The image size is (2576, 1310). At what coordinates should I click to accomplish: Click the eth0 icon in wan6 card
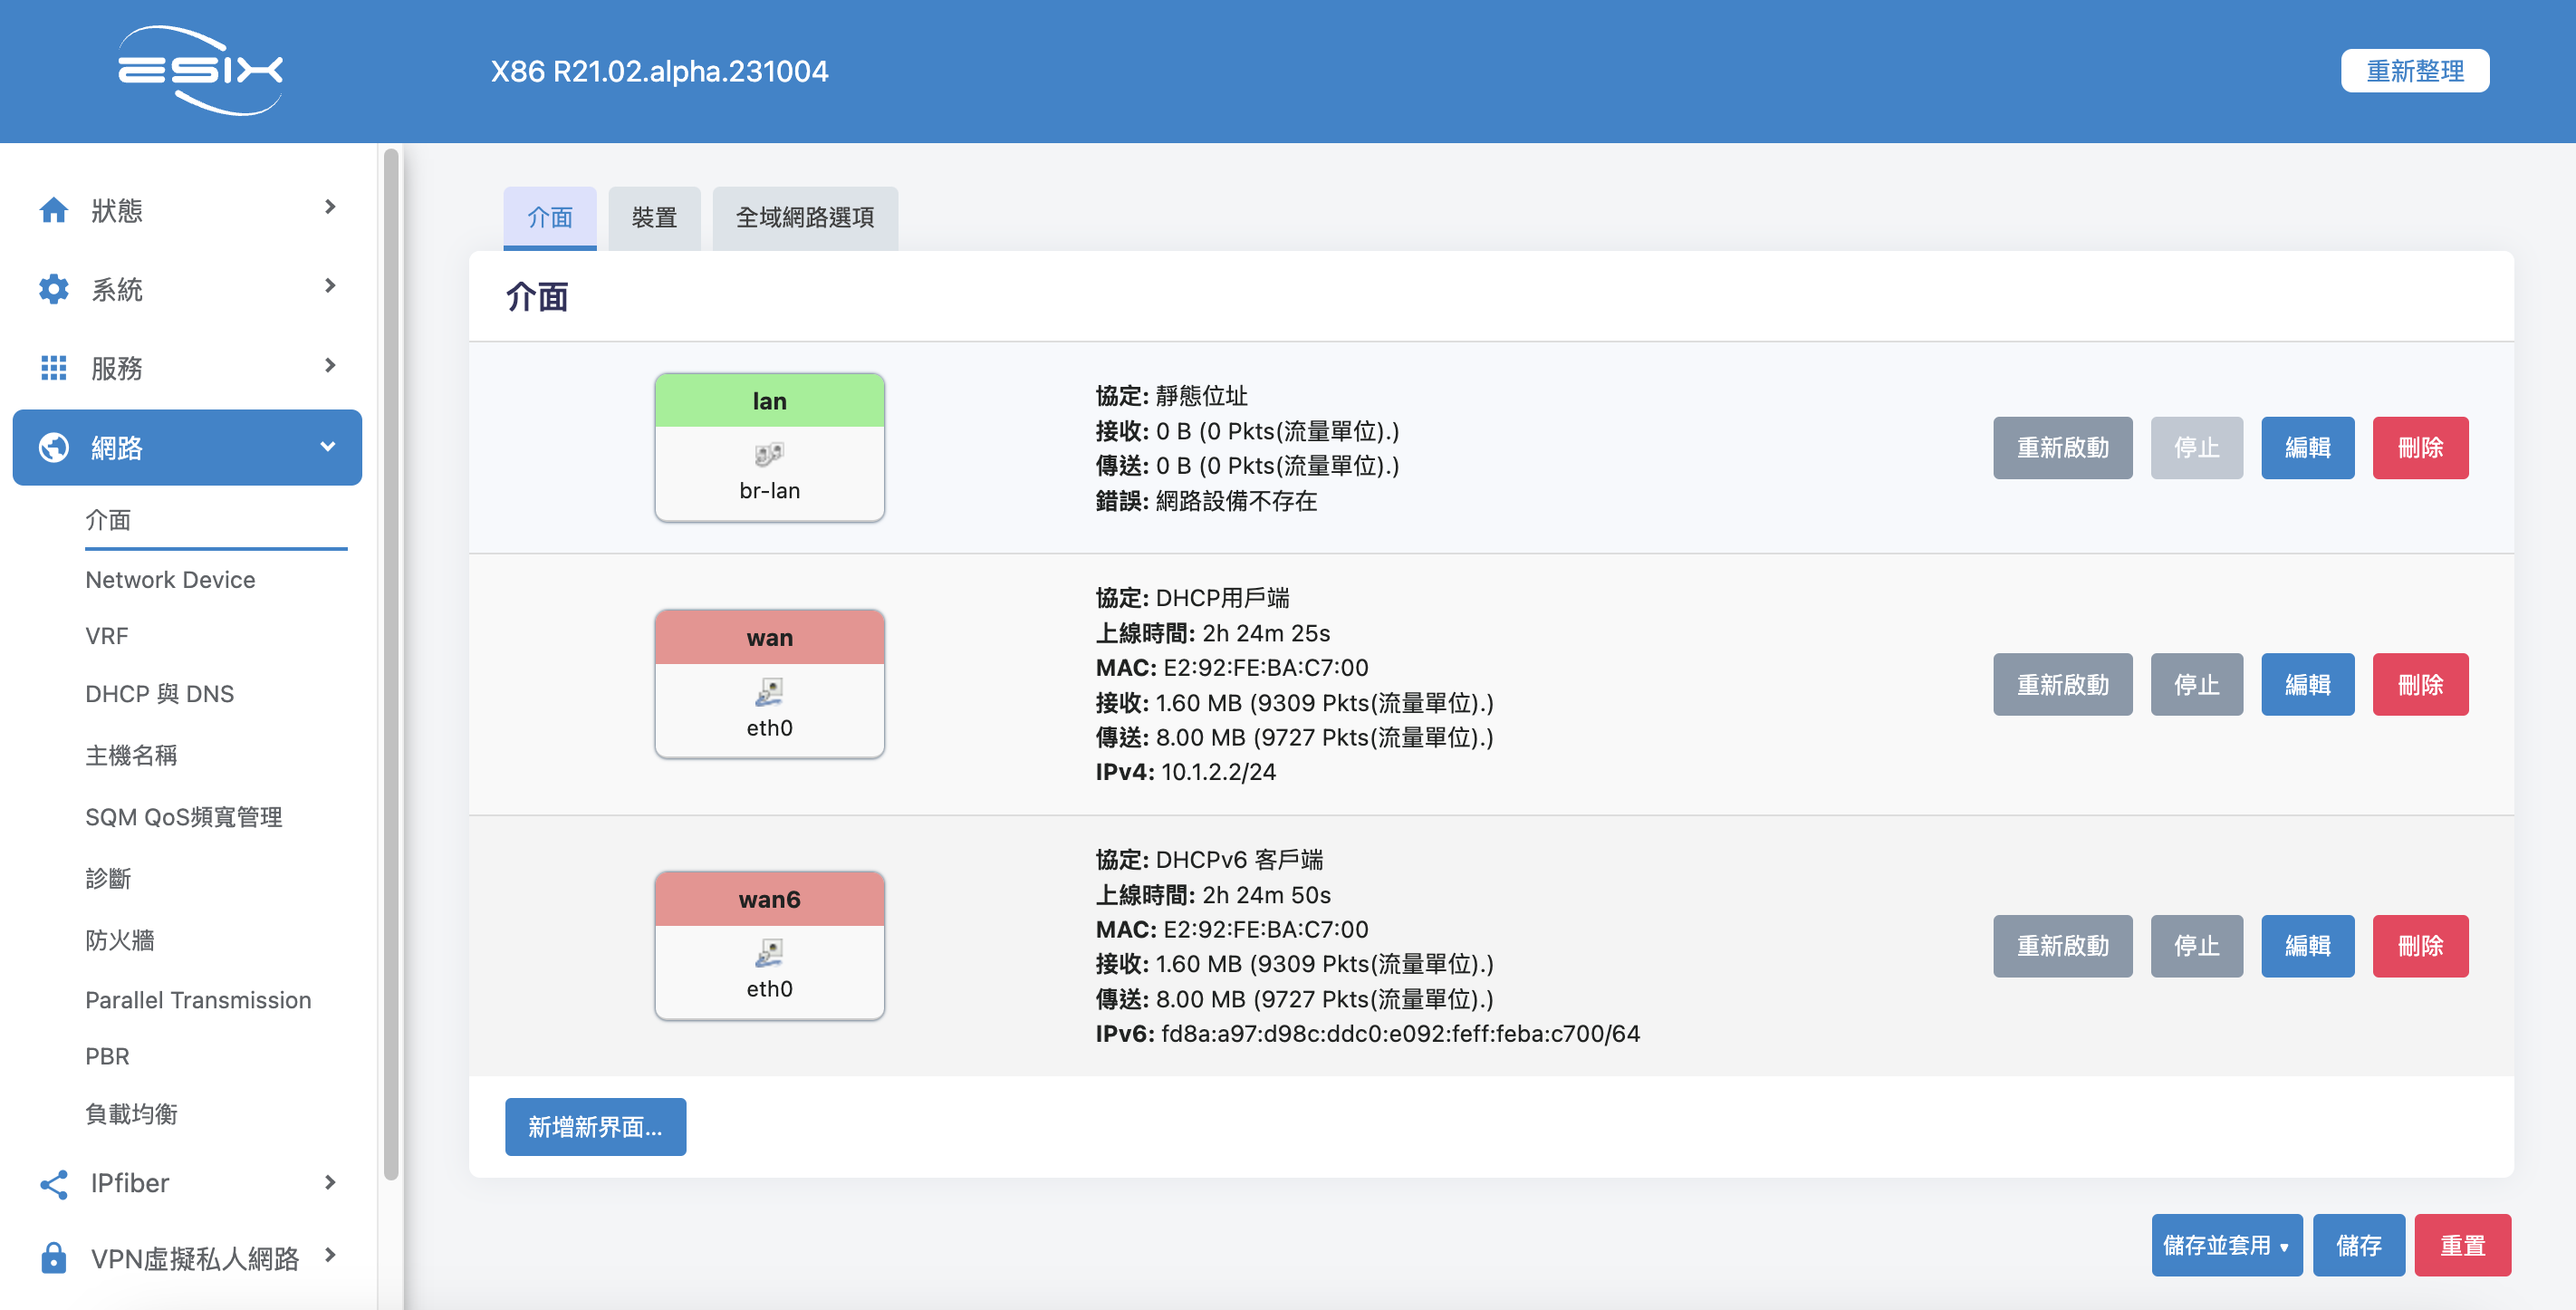coord(769,952)
